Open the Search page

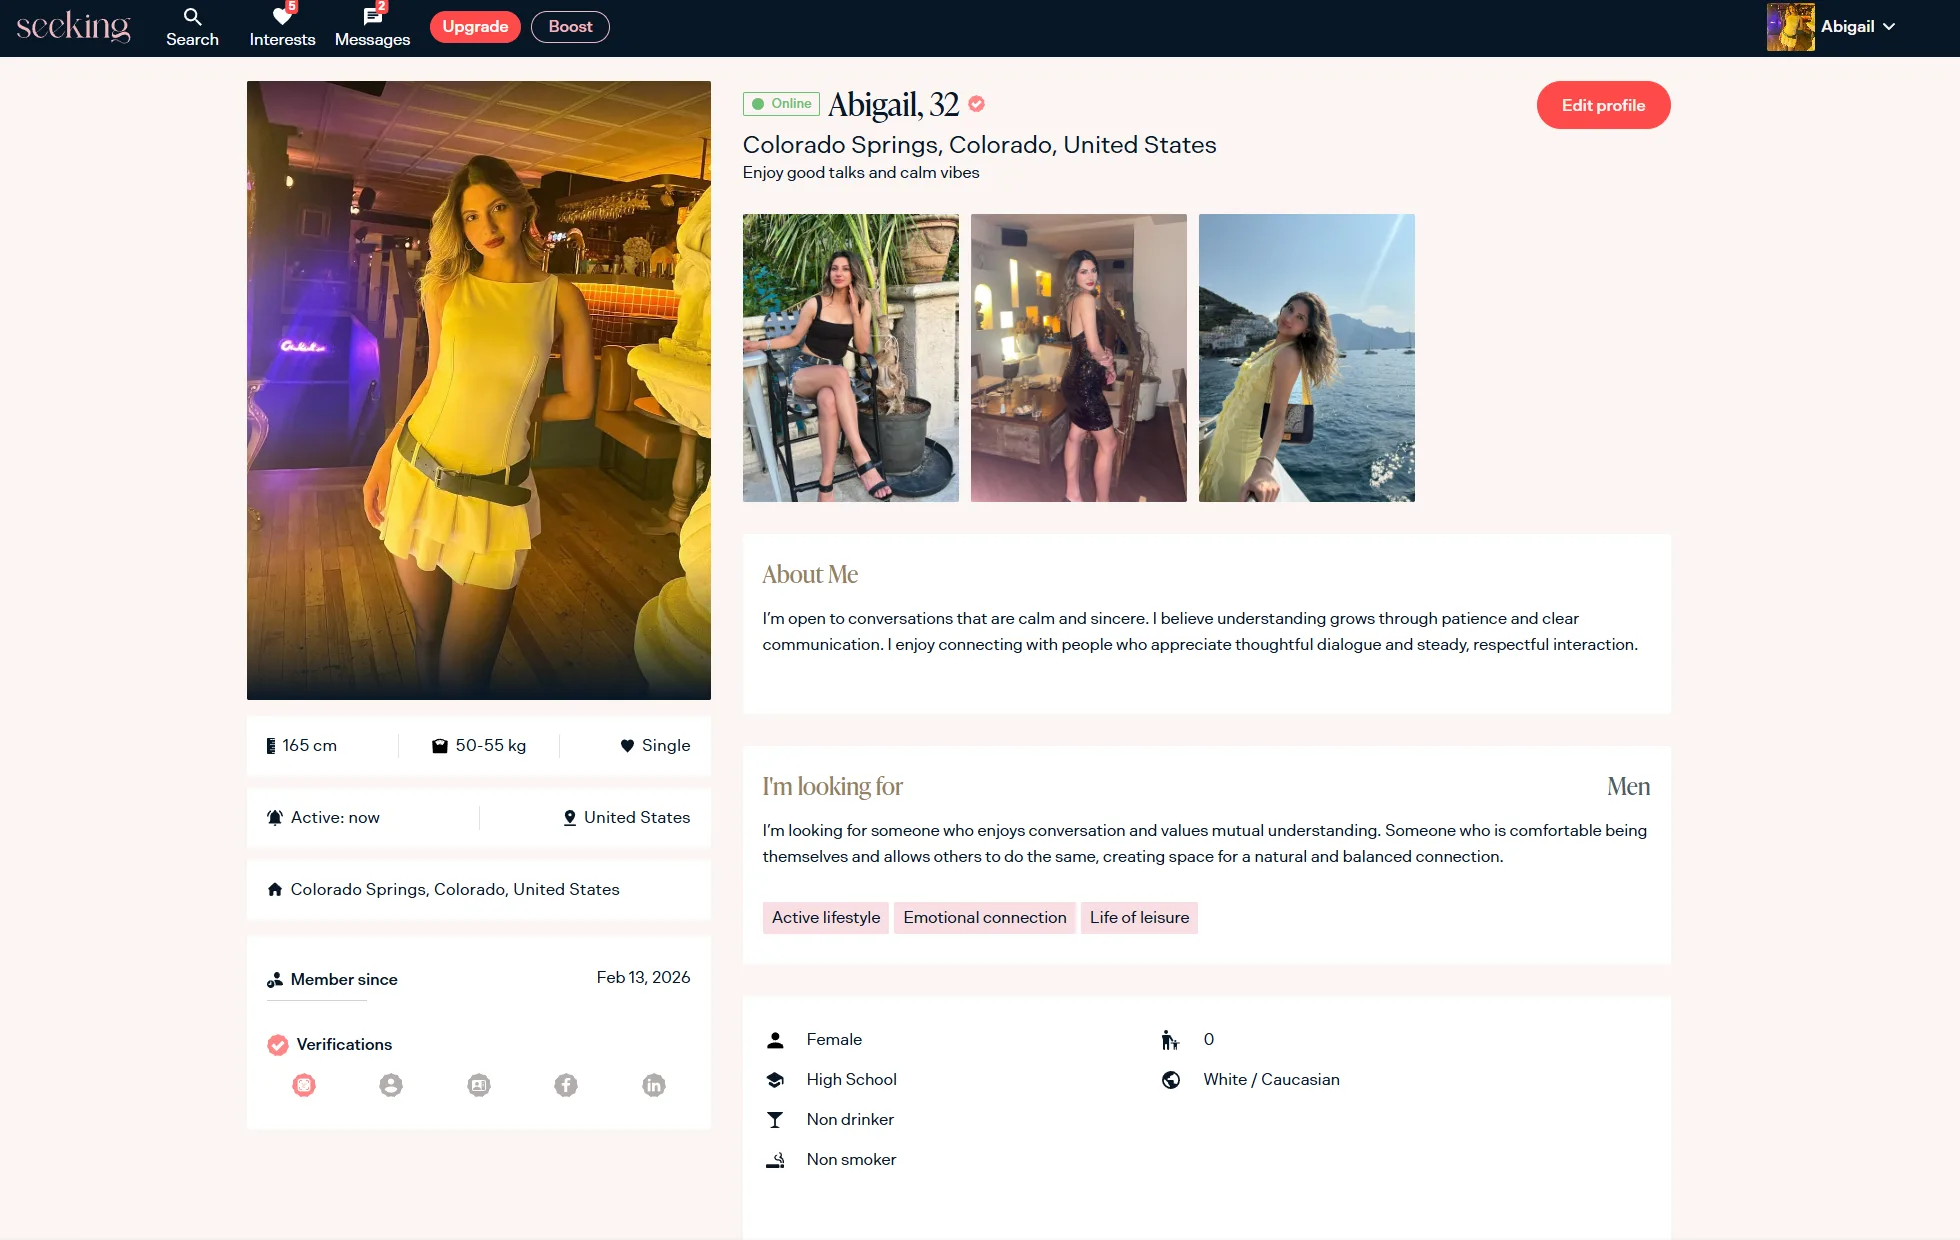192,27
